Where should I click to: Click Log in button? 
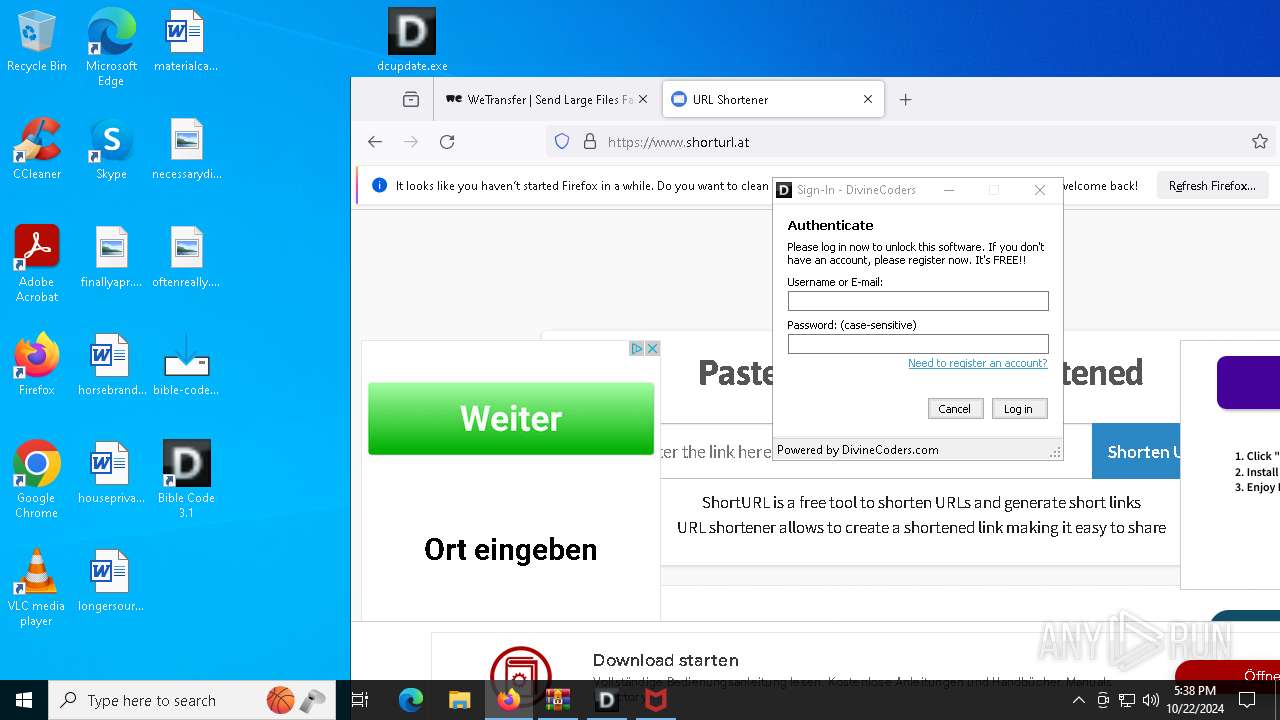point(1019,409)
